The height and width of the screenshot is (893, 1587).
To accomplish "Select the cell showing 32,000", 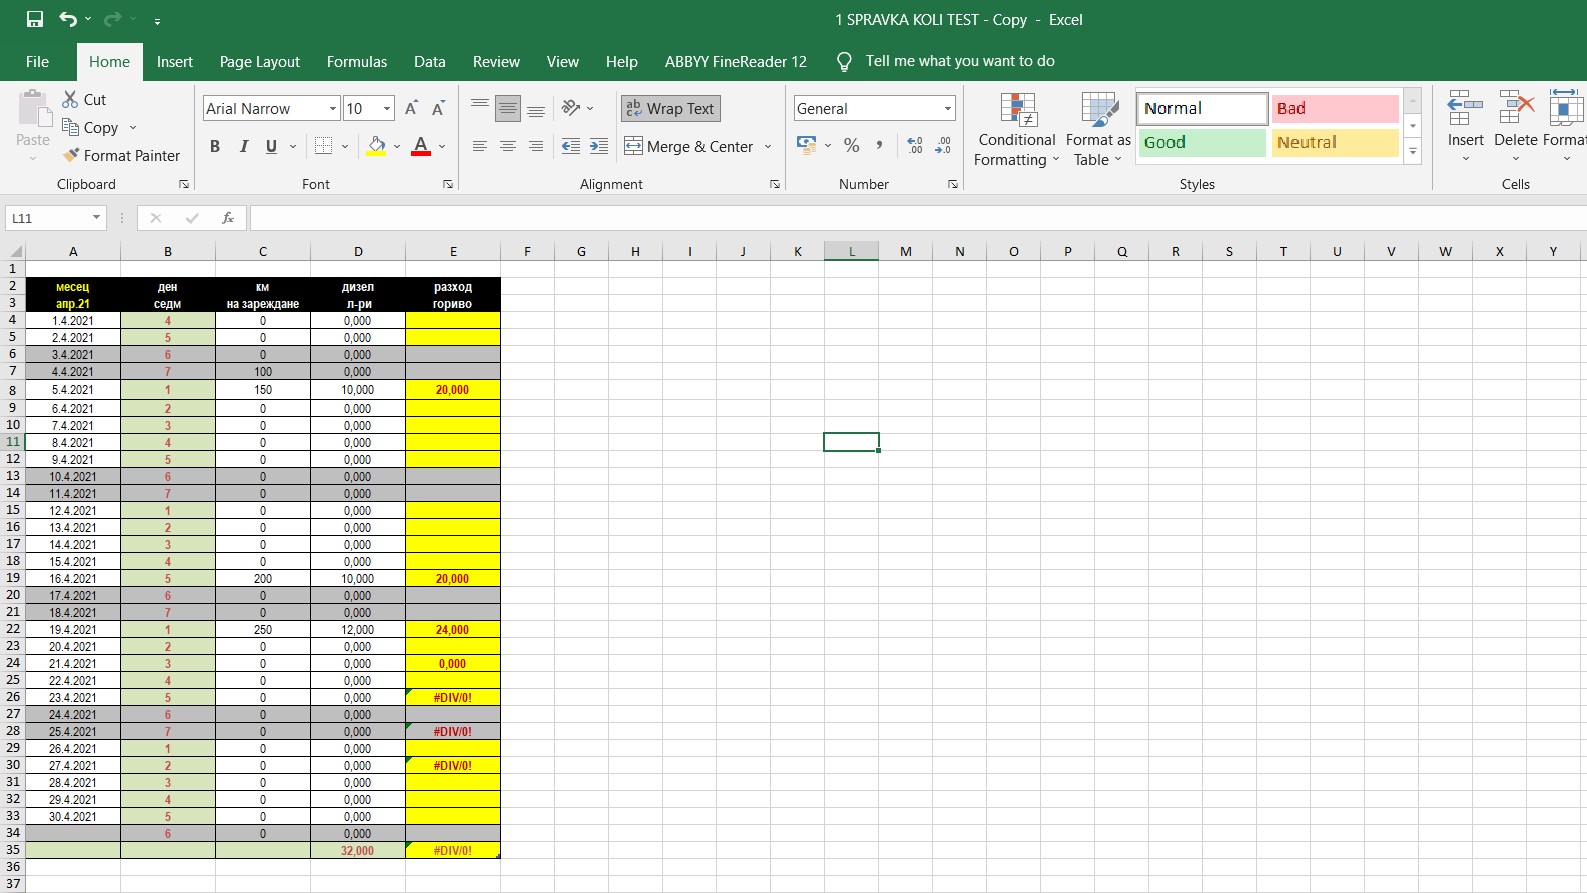I will click(358, 850).
